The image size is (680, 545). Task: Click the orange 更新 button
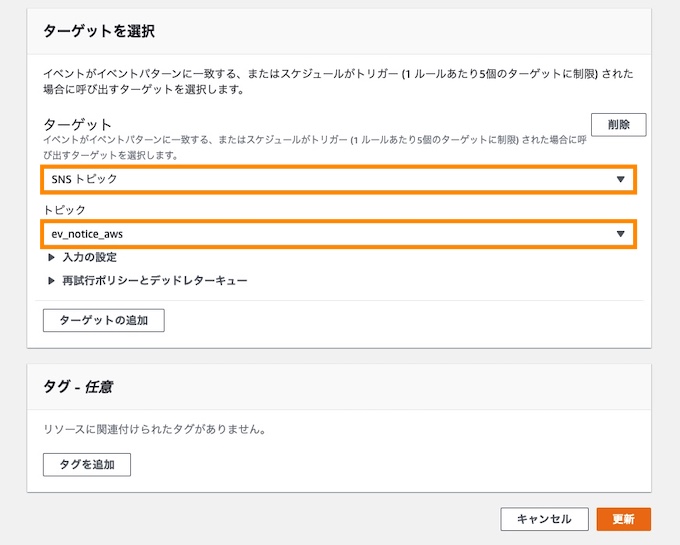624,519
